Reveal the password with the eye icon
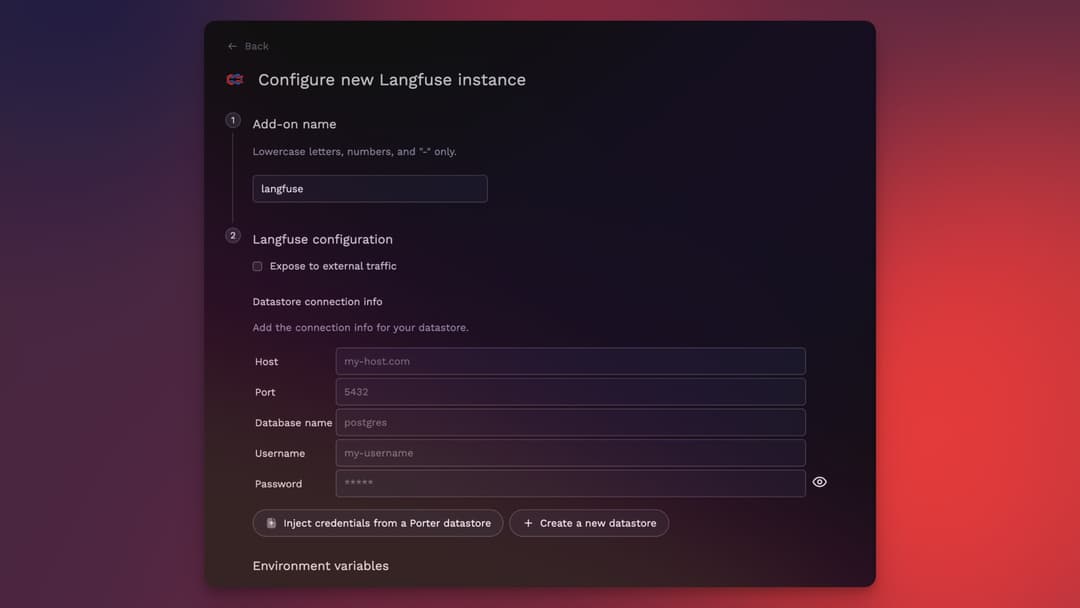The width and height of the screenshot is (1080, 608). (x=819, y=482)
